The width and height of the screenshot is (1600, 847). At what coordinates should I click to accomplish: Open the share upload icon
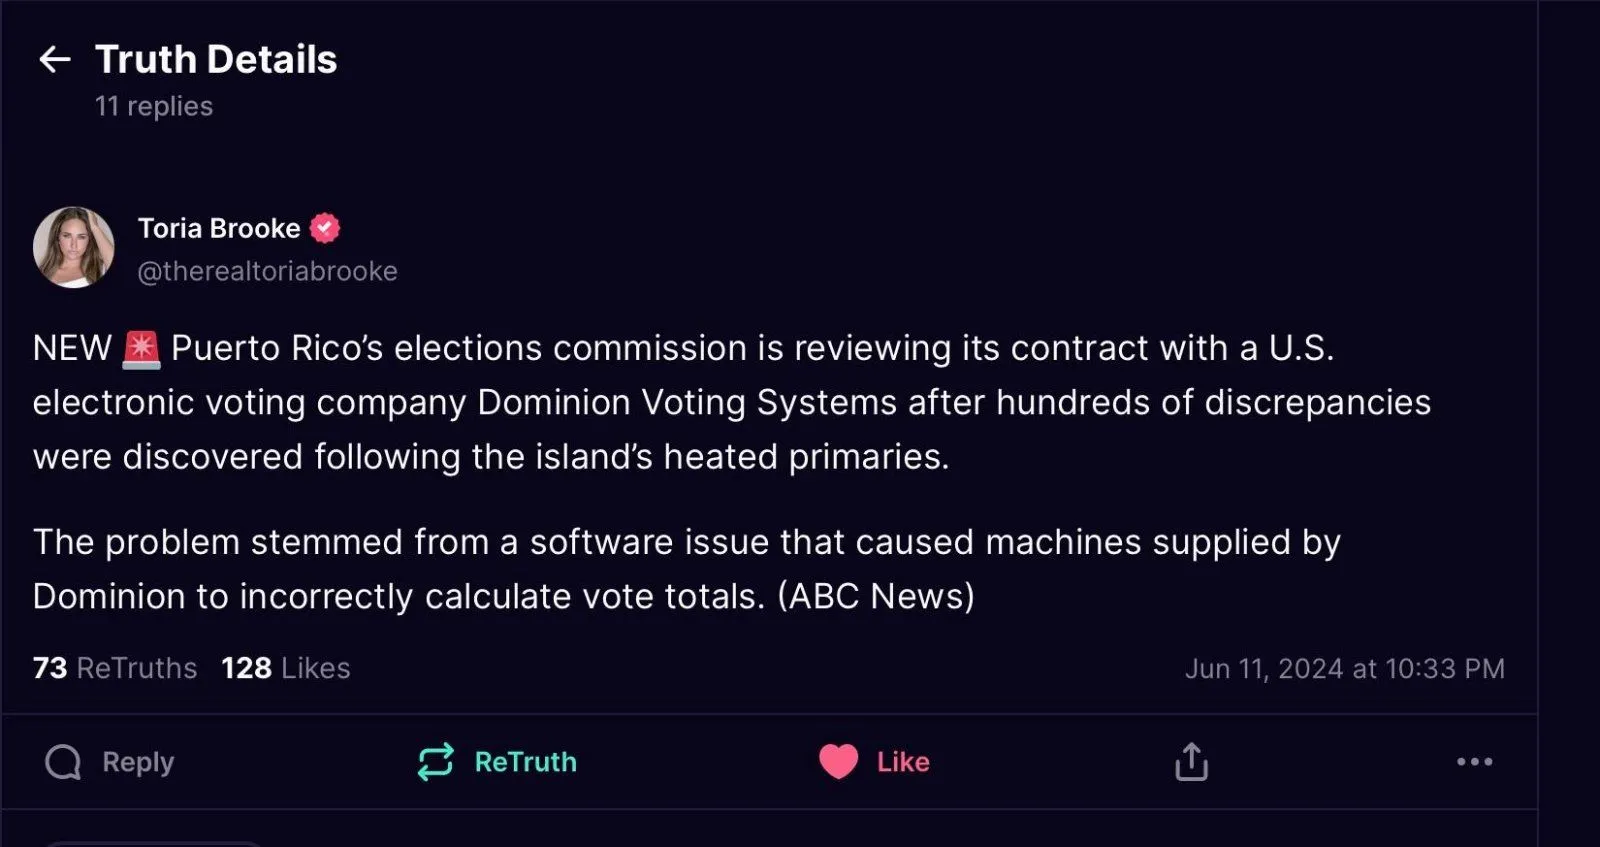pyautogui.click(x=1191, y=762)
